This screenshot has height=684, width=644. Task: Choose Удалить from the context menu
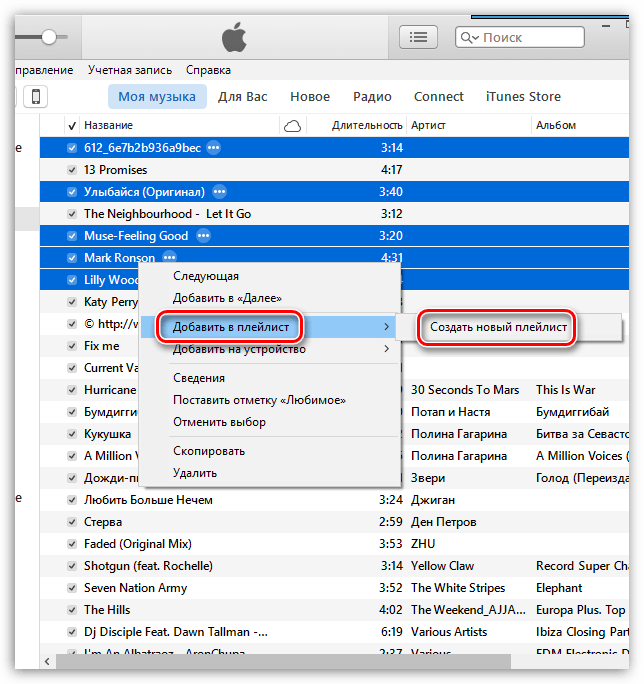[194, 473]
